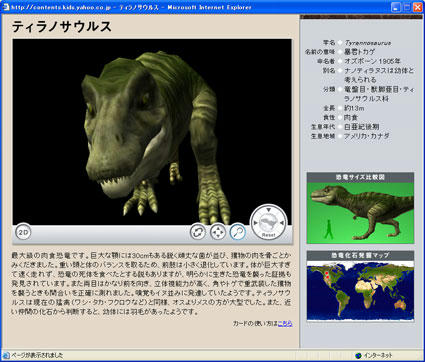
Task: Open the こちら link for card usage
Action: tap(285, 323)
